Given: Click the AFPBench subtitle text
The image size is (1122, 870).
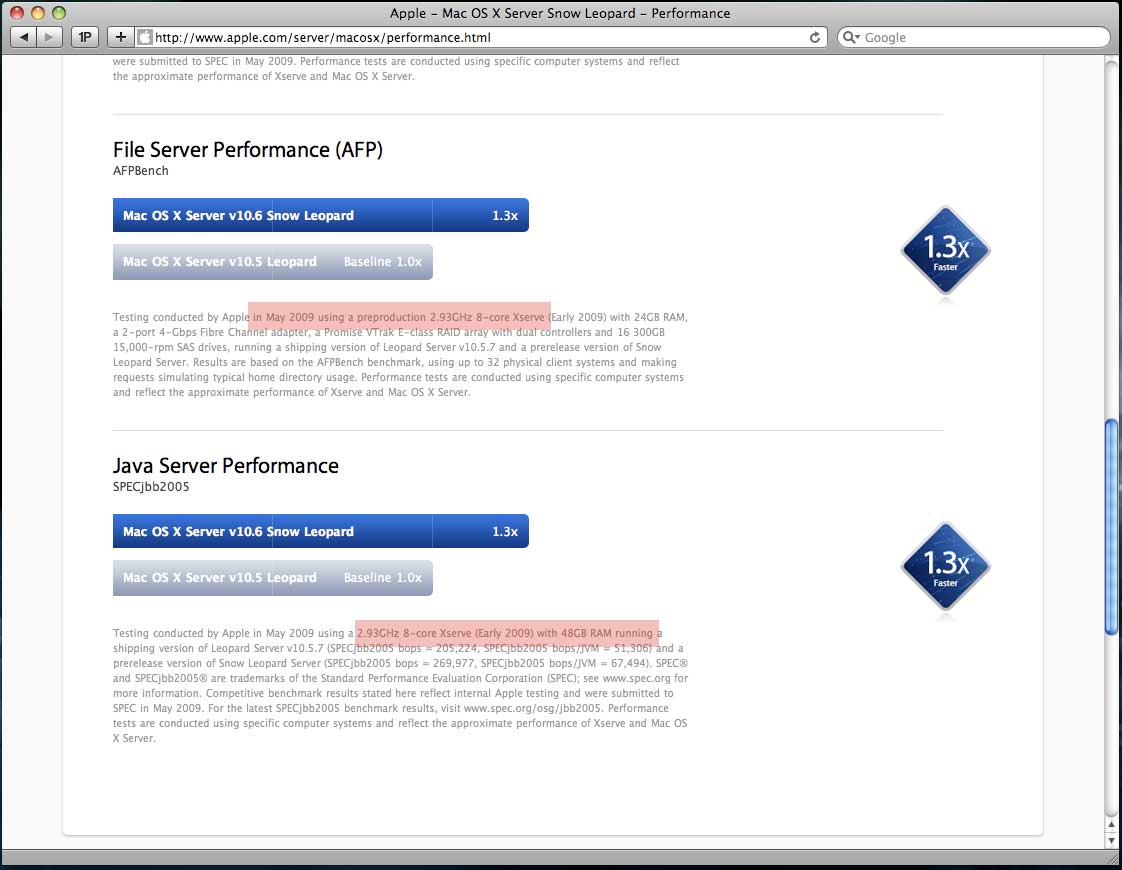Looking at the screenshot, I should coord(141,170).
